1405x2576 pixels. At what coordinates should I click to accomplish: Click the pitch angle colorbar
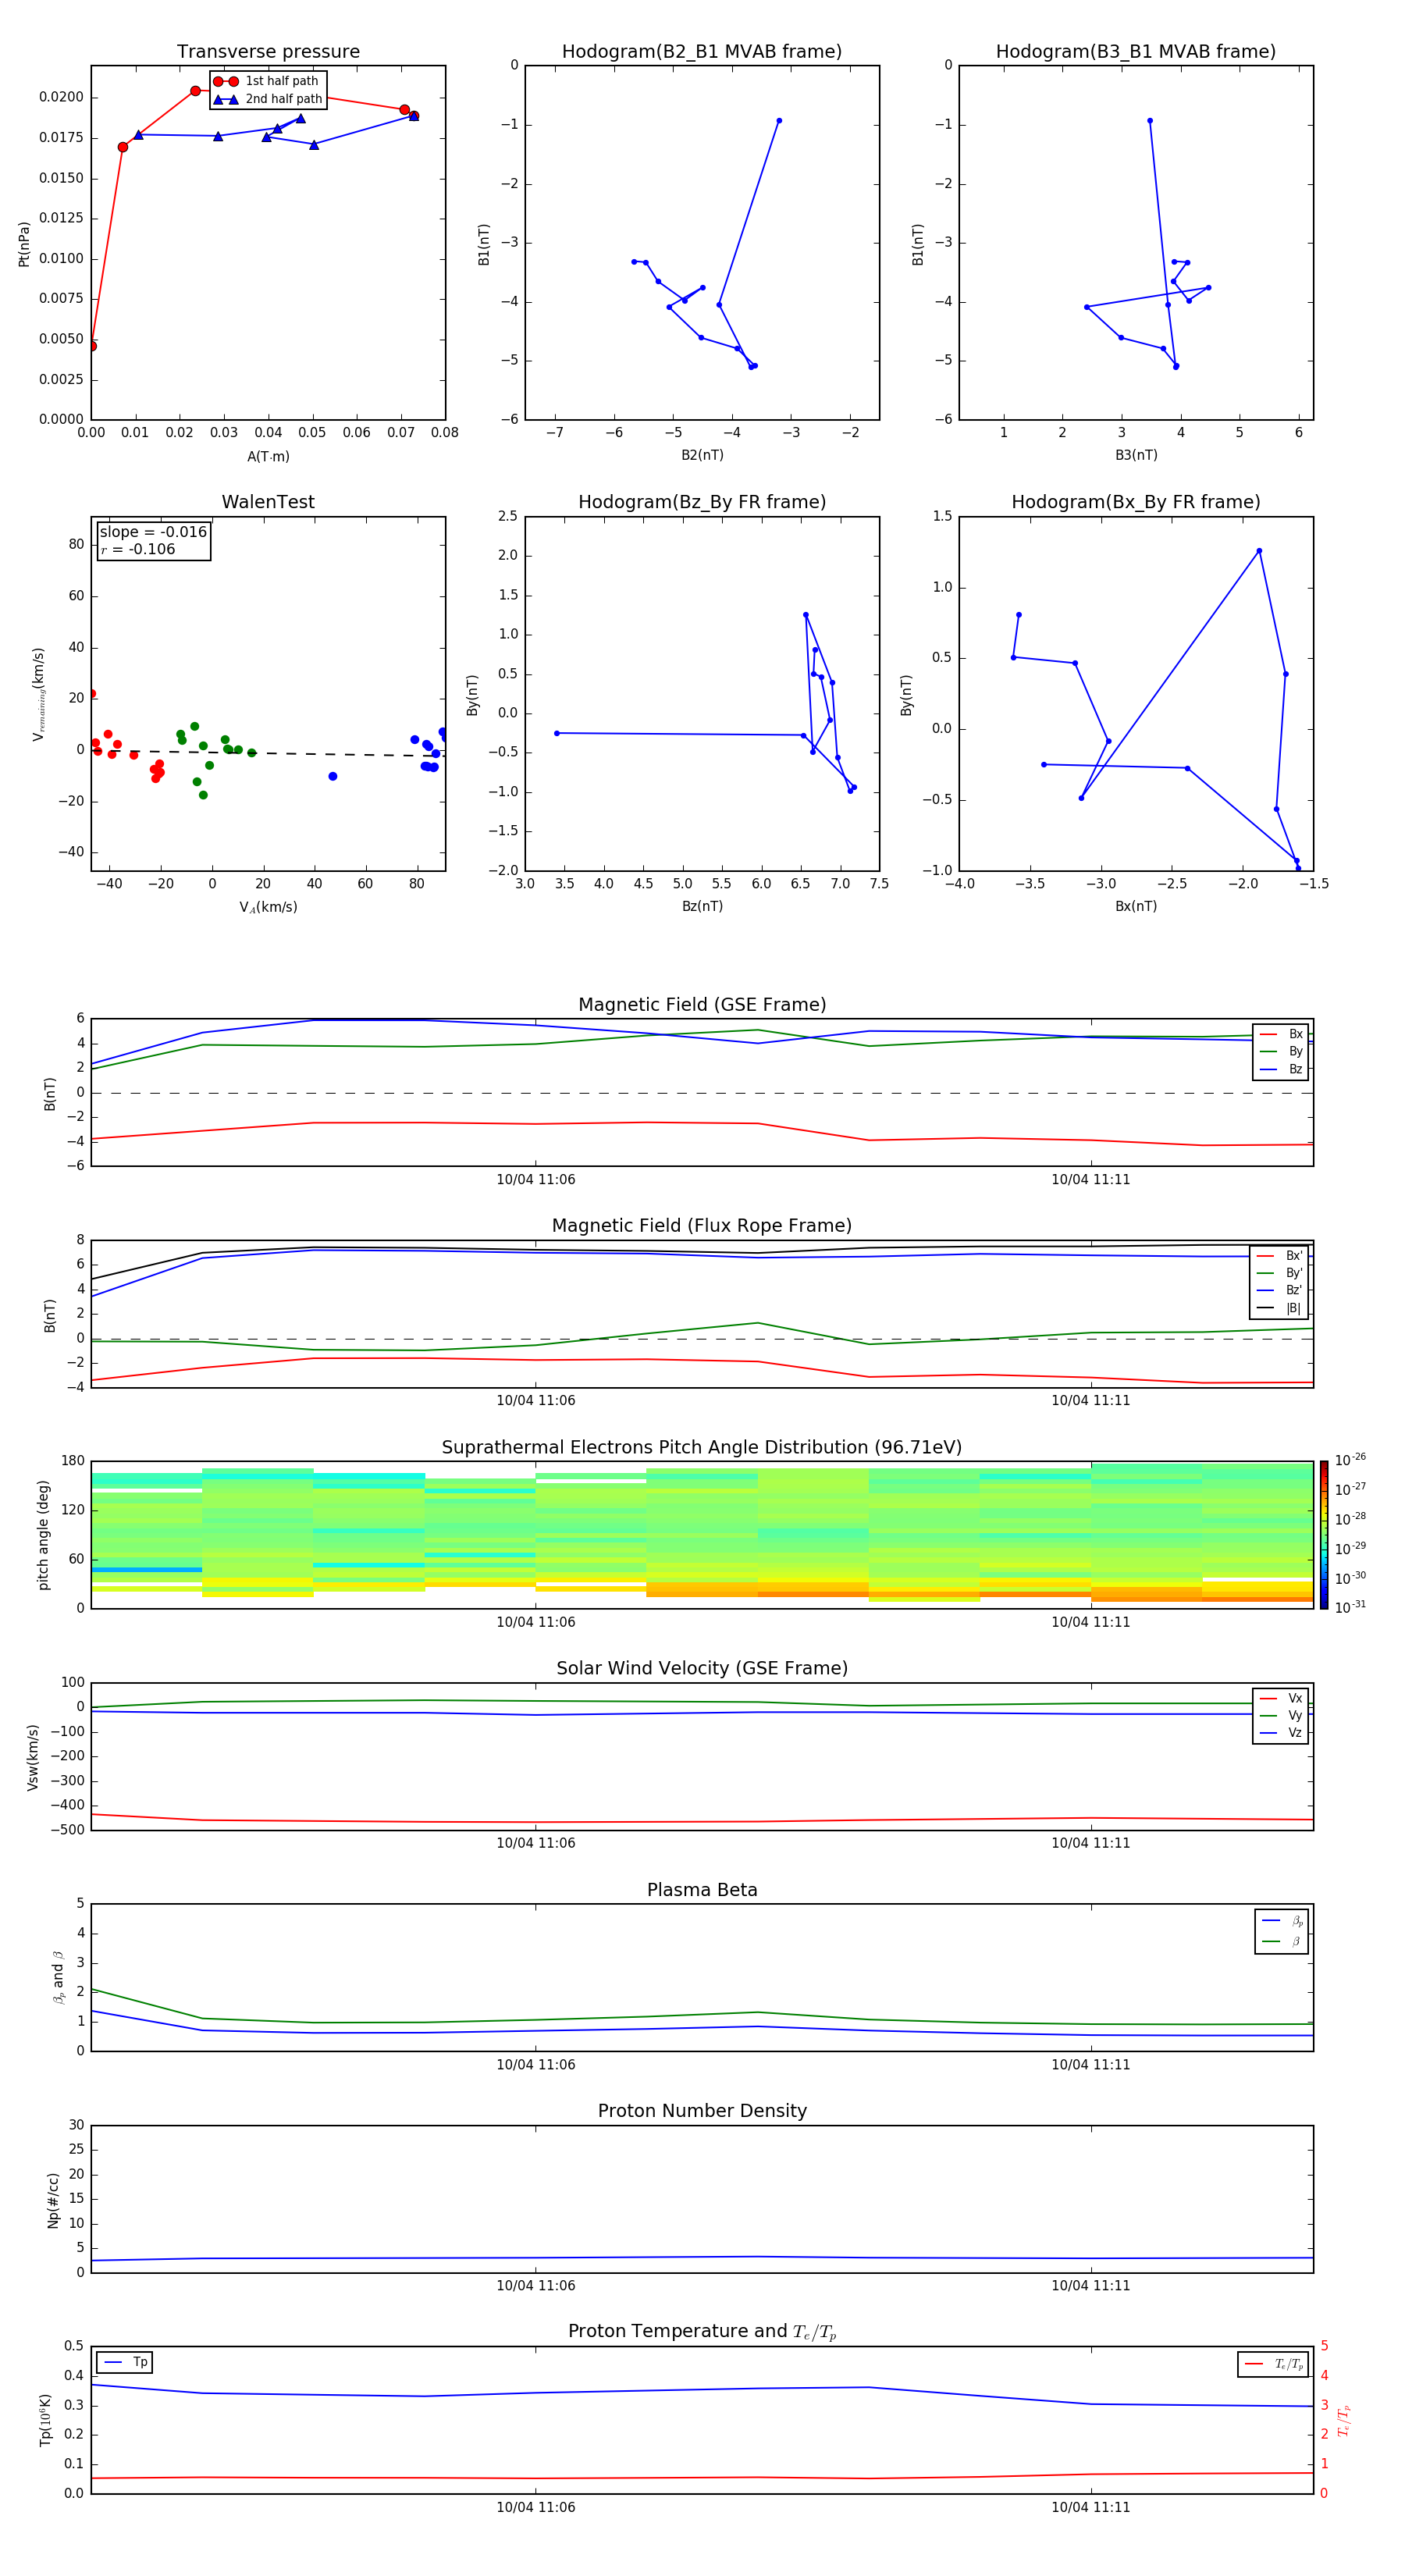[1323, 1535]
